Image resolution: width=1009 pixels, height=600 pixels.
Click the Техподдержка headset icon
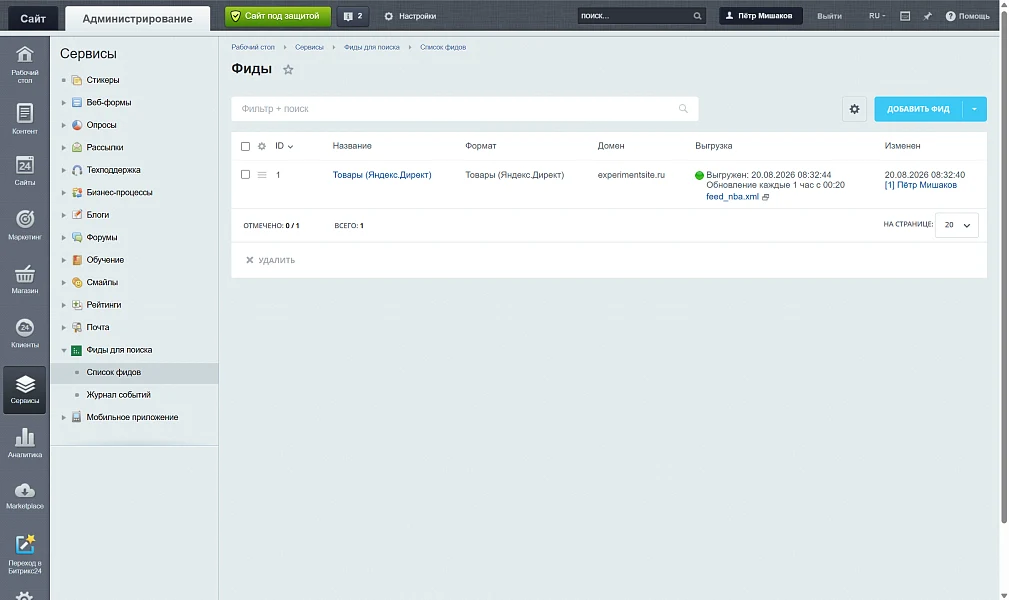click(x=77, y=170)
